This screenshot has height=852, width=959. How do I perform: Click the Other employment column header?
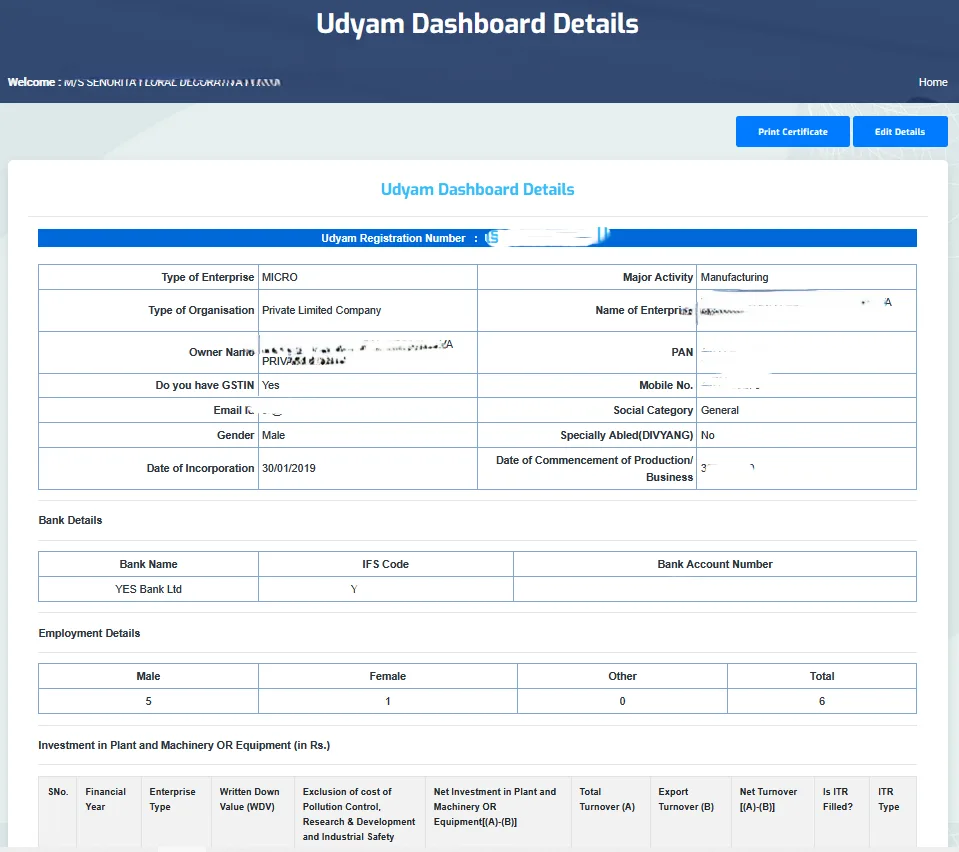tap(622, 676)
